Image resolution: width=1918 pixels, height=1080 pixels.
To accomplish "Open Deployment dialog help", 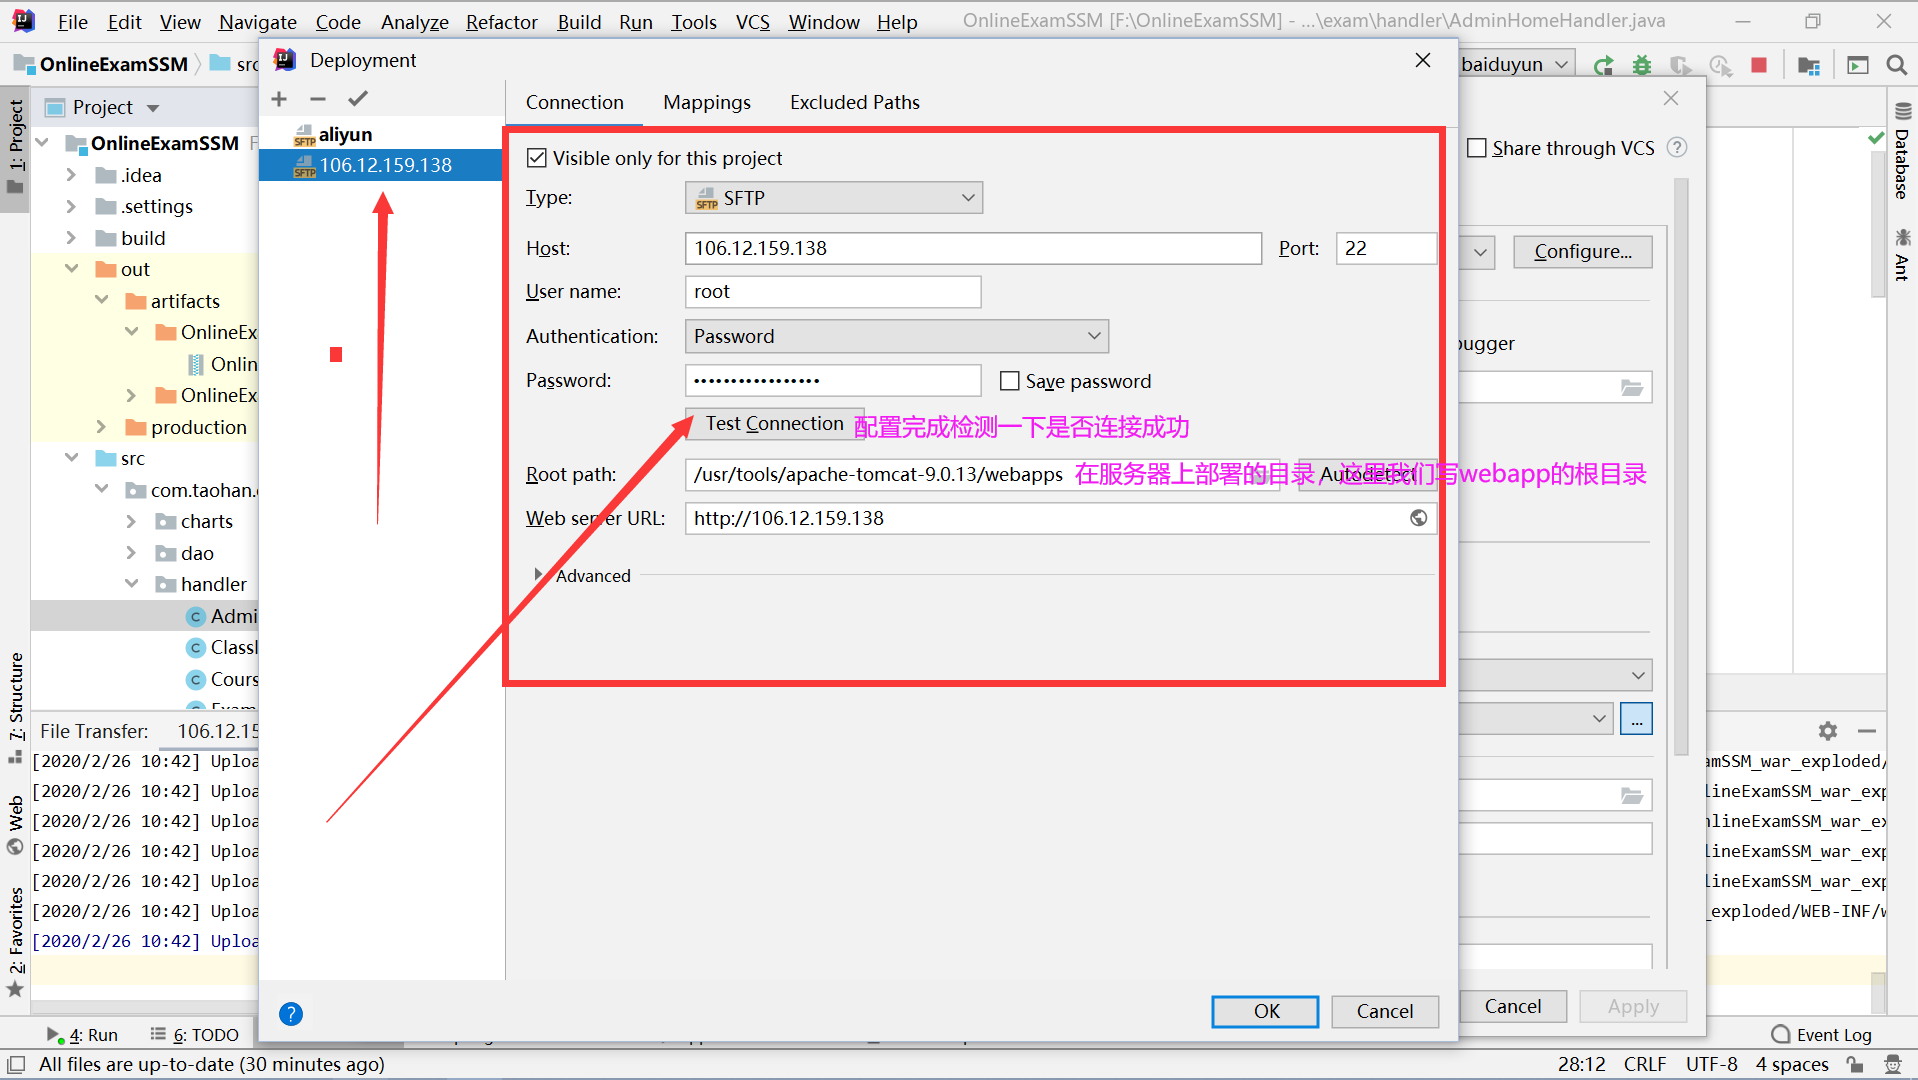I will [x=291, y=1014].
